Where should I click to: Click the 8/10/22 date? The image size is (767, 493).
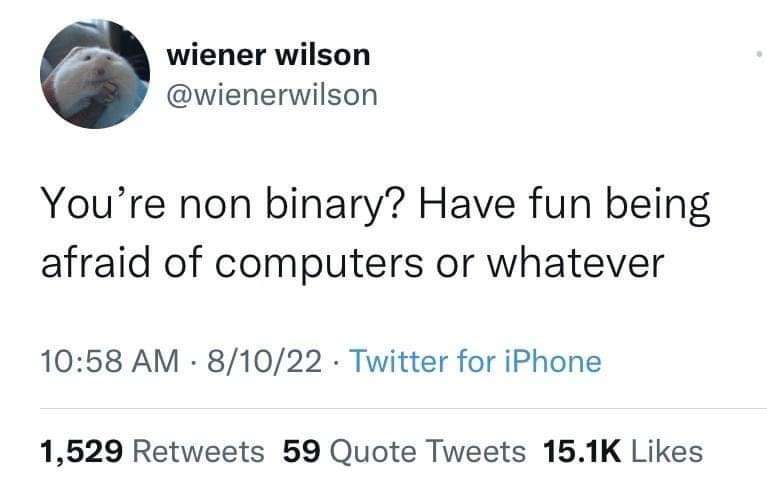point(265,361)
